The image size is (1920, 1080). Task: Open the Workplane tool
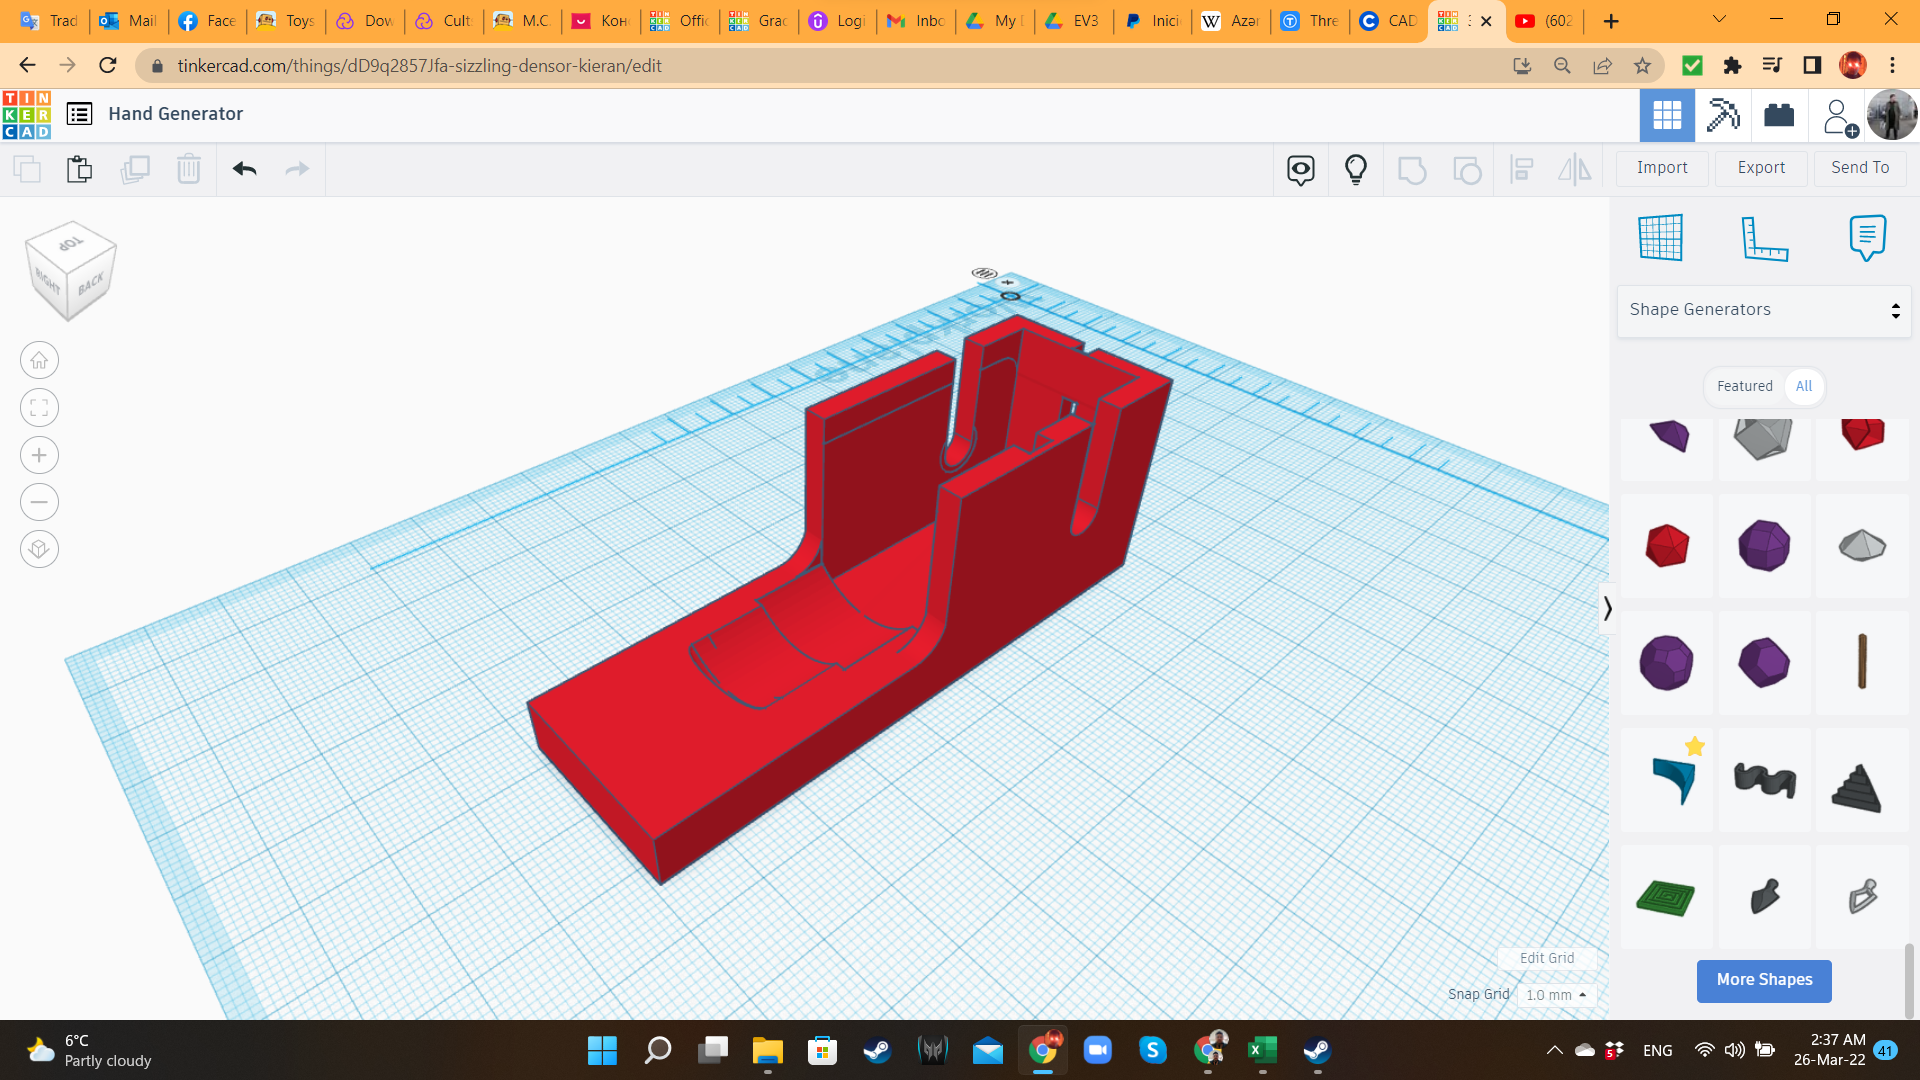coord(1660,238)
